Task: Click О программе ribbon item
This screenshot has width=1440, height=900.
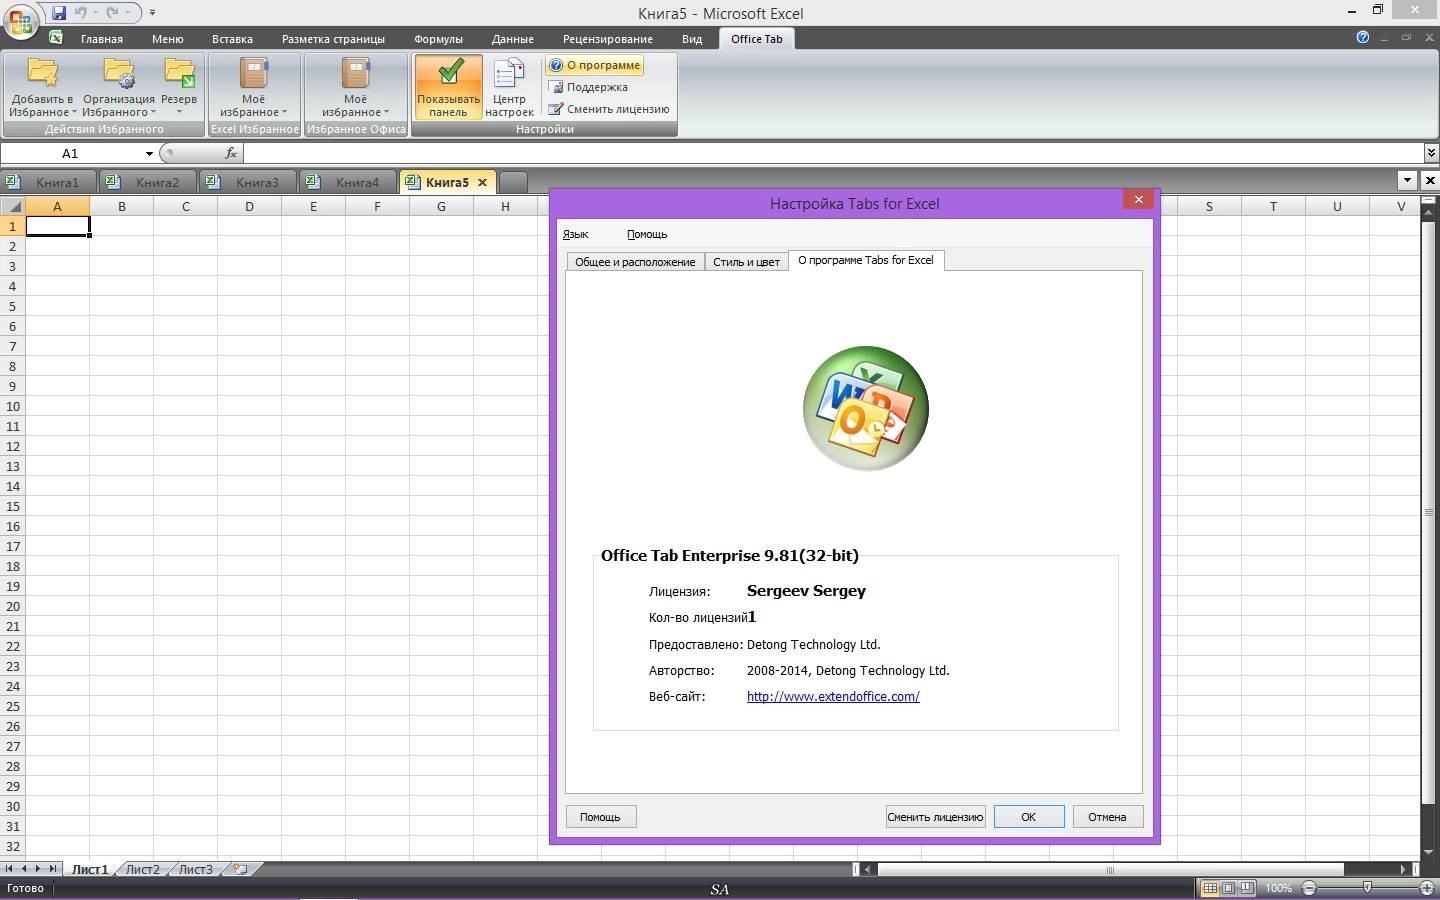Action: (595, 65)
